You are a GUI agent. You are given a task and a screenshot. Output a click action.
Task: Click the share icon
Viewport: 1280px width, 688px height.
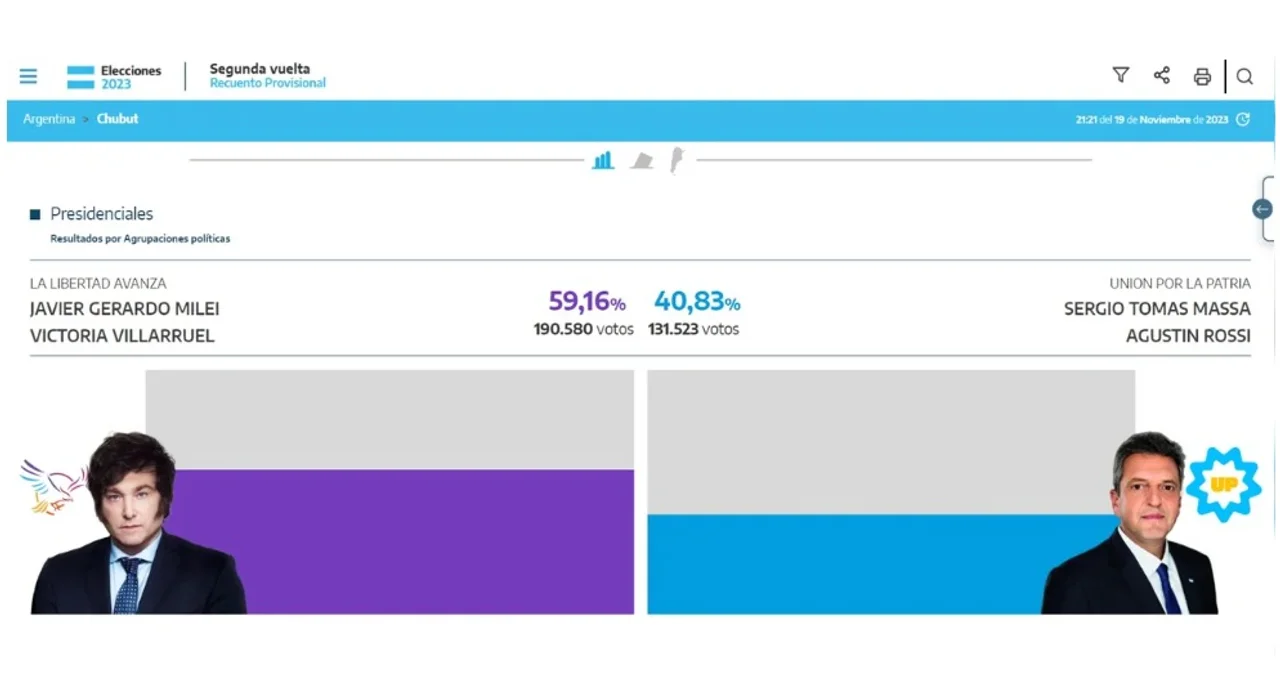(x=1161, y=75)
